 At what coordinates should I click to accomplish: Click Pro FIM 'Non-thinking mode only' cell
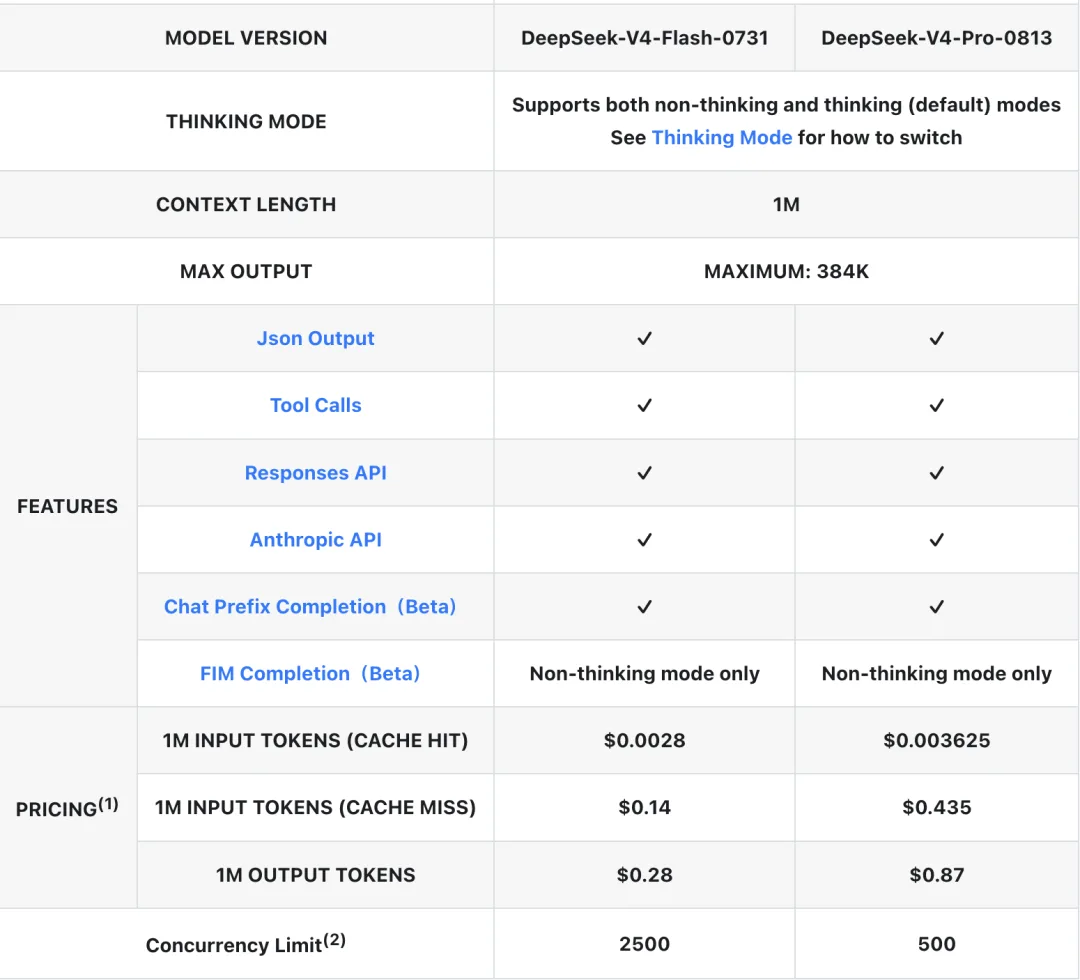(936, 673)
